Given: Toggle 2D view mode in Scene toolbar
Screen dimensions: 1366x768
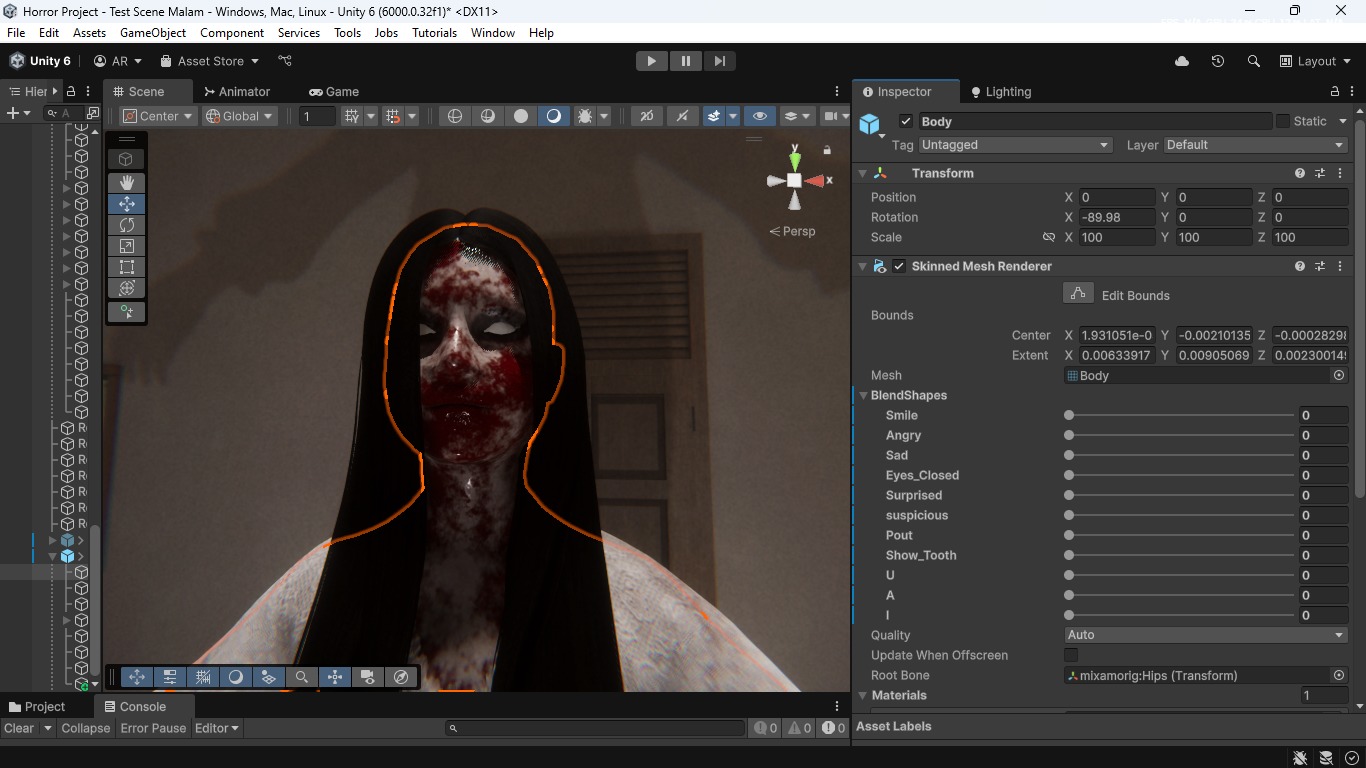Looking at the screenshot, I should pyautogui.click(x=646, y=116).
